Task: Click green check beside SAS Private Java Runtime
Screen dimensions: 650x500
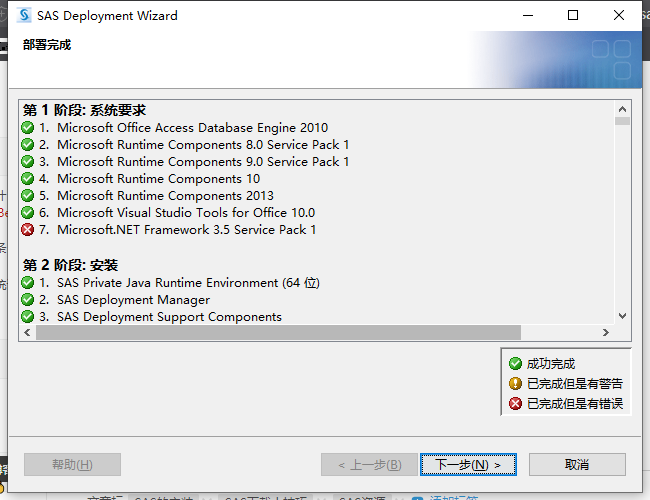Action: [x=27, y=282]
